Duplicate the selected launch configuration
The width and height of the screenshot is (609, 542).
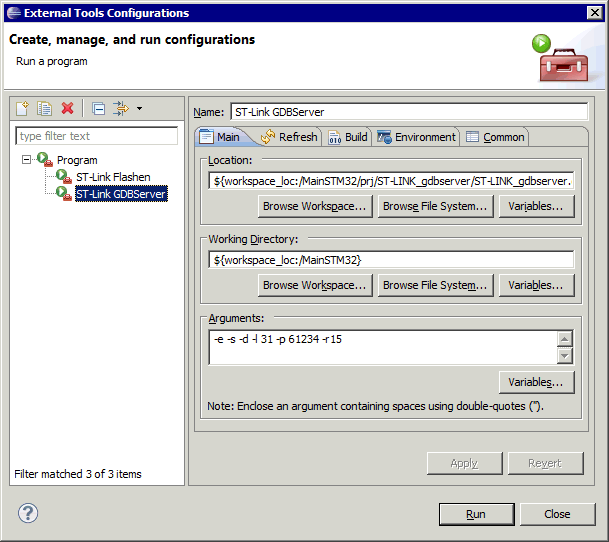click(44, 108)
